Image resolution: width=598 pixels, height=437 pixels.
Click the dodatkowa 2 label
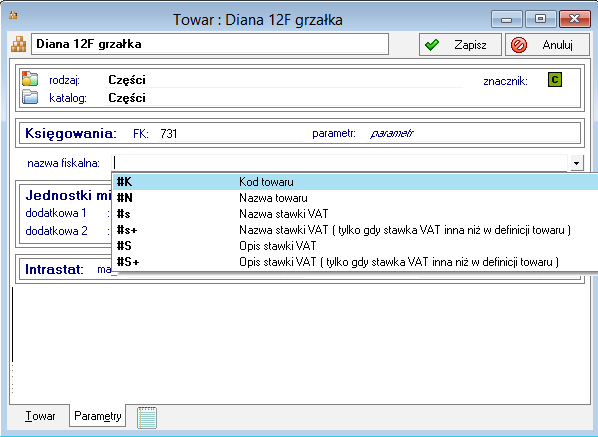click(56, 231)
